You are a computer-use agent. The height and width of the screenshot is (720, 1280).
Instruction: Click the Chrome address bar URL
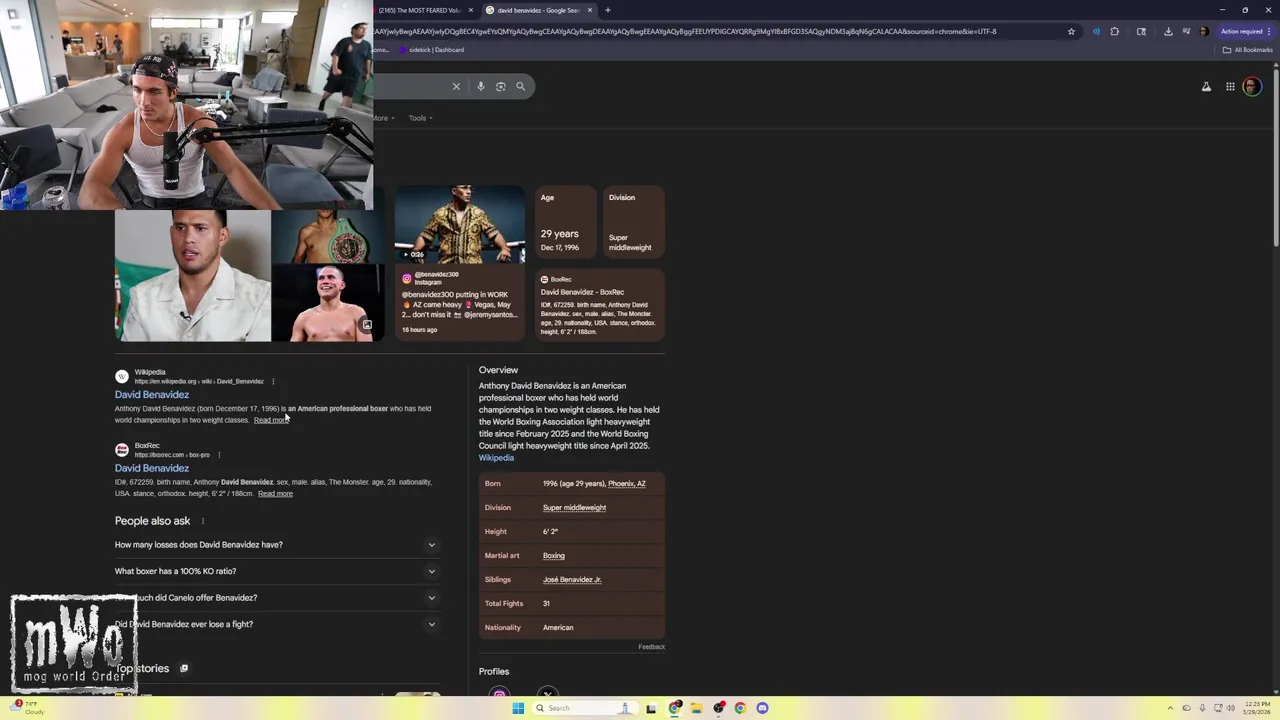tap(685, 31)
